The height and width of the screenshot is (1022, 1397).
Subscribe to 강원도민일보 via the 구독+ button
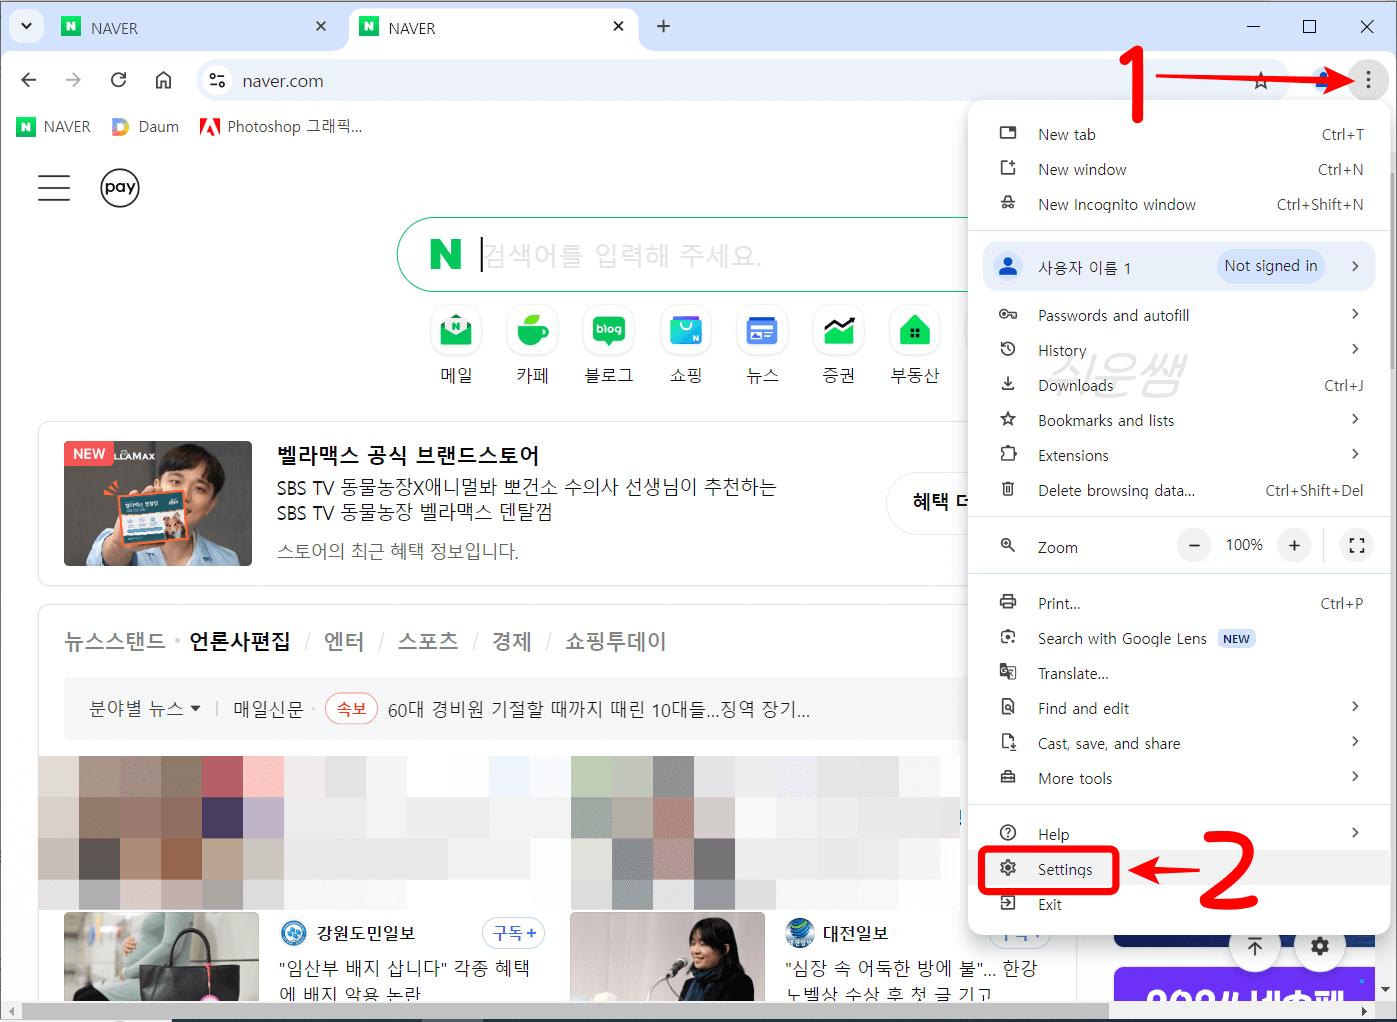(x=513, y=932)
